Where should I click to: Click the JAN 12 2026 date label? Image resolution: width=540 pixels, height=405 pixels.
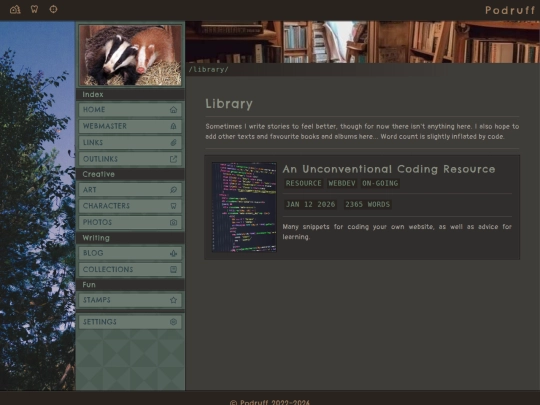coord(310,205)
